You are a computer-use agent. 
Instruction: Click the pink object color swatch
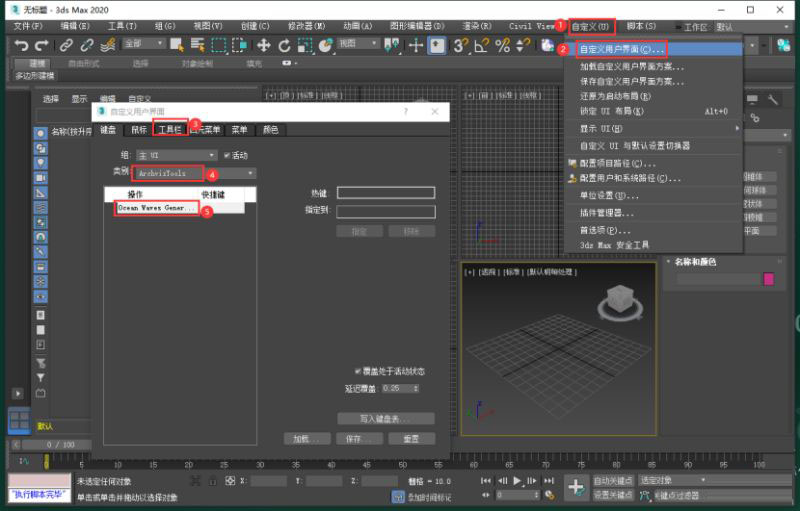pyautogui.click(x=768, y=279)
